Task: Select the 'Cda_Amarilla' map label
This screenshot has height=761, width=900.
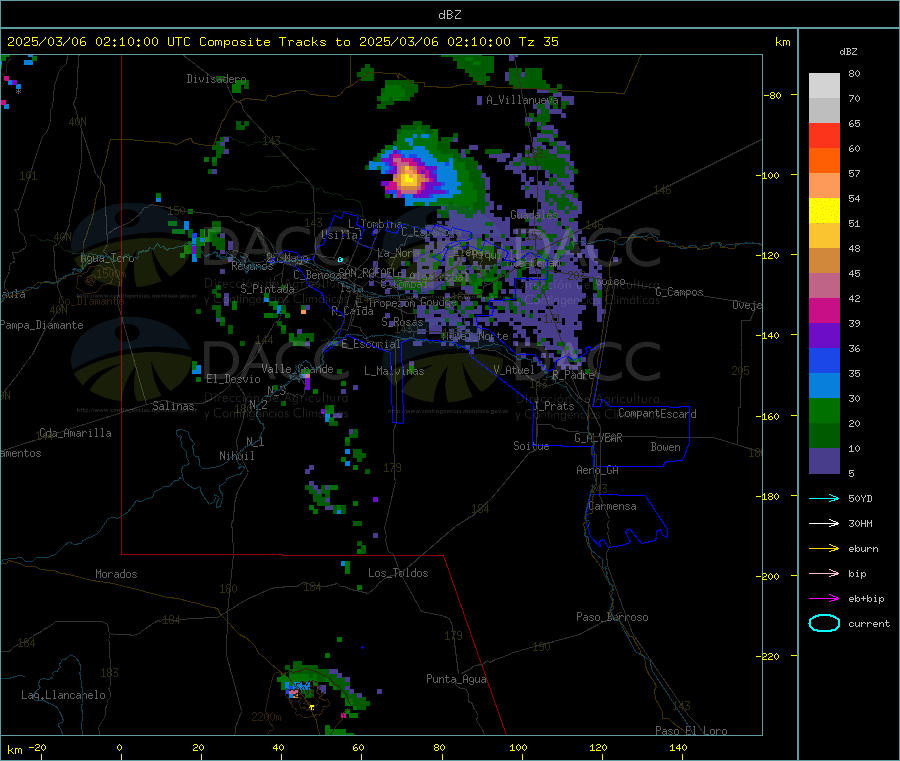Action: [x=75, y=433]
